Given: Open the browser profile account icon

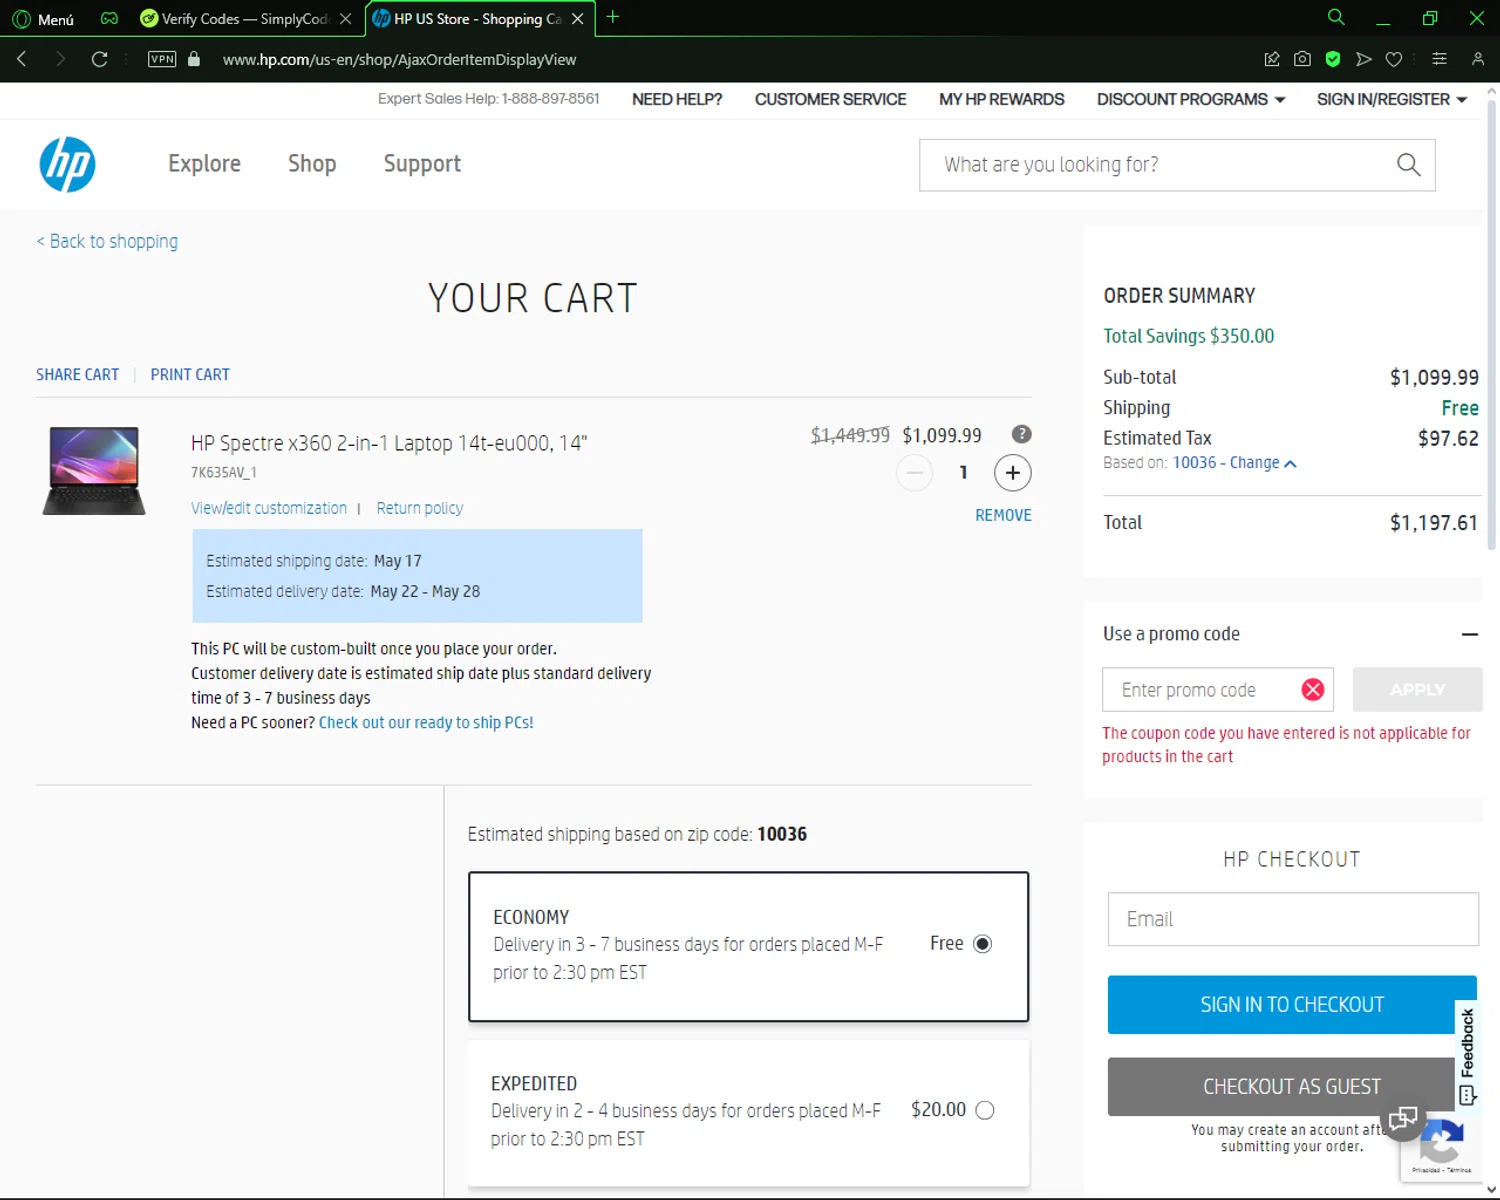Looking at the screenshot, I should [1478, 59].
